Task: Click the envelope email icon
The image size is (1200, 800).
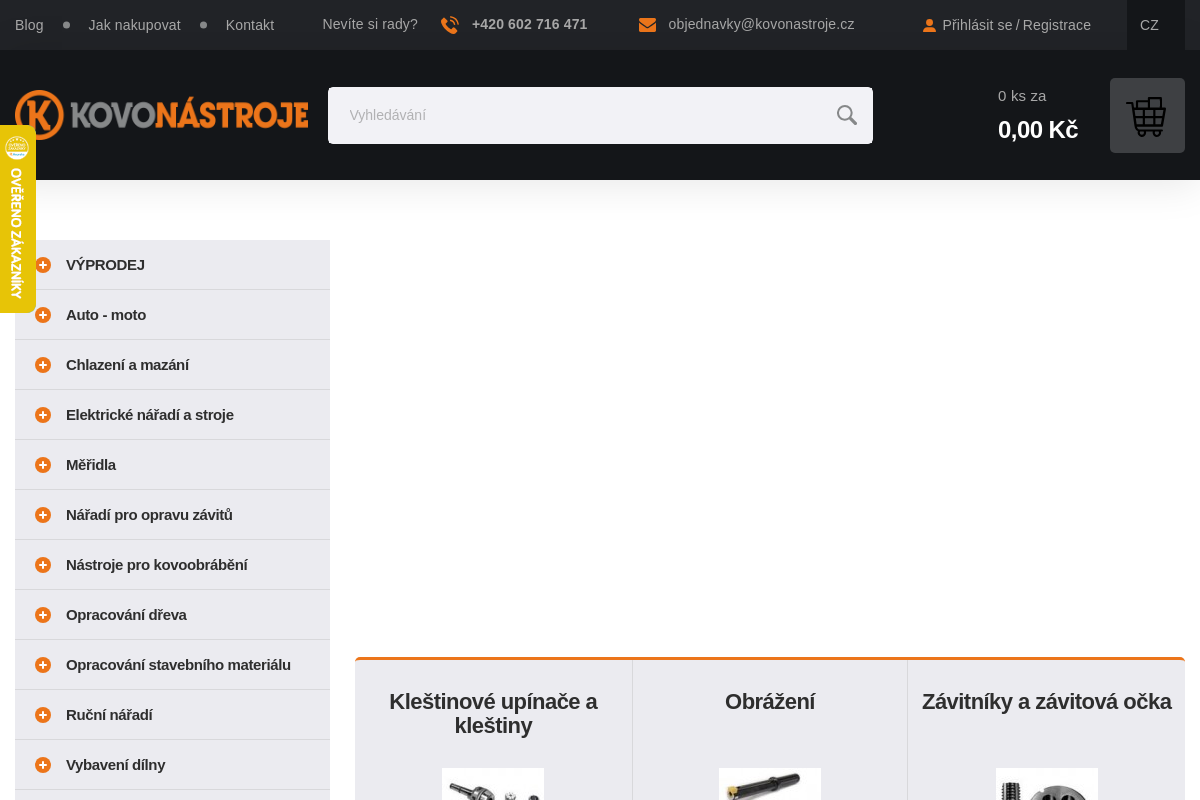Action: 647,25
